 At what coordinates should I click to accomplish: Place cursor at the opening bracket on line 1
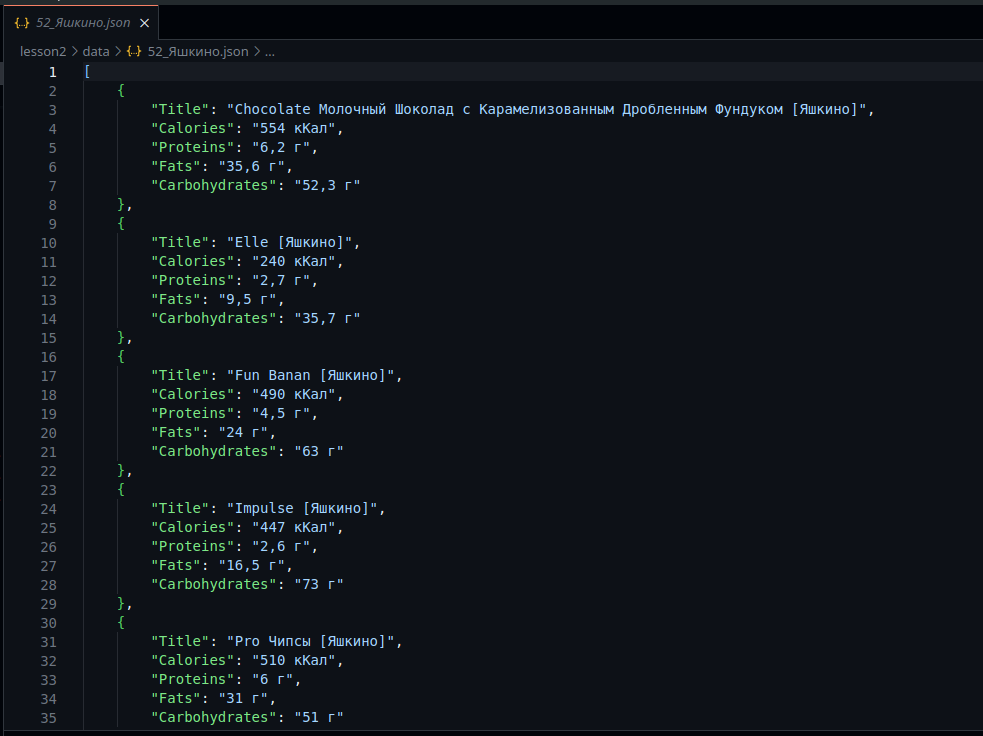point(88,72)
